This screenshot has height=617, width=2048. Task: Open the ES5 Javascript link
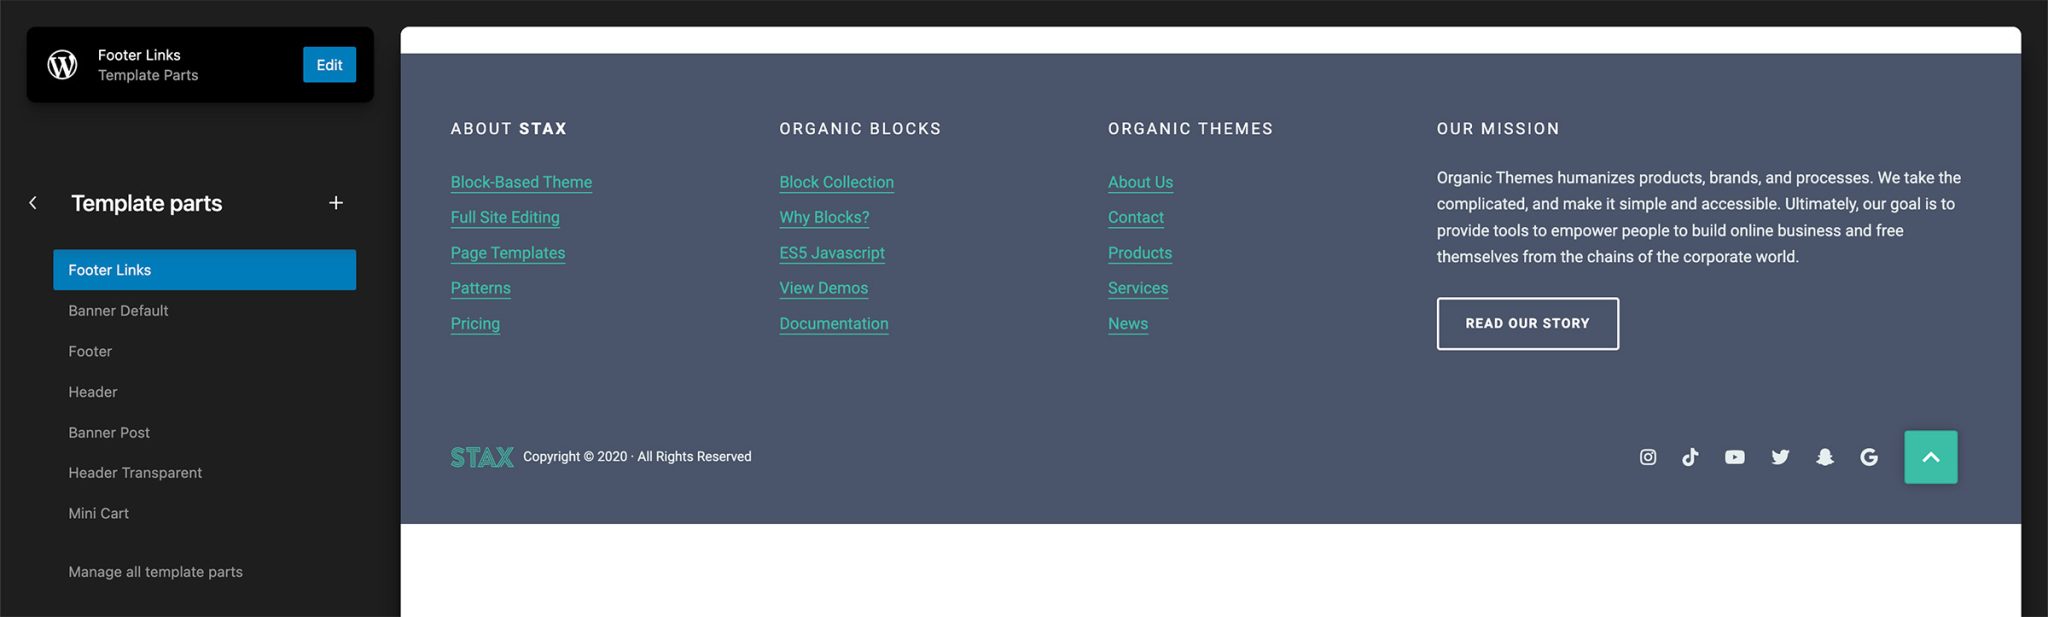tap(832, 253)
